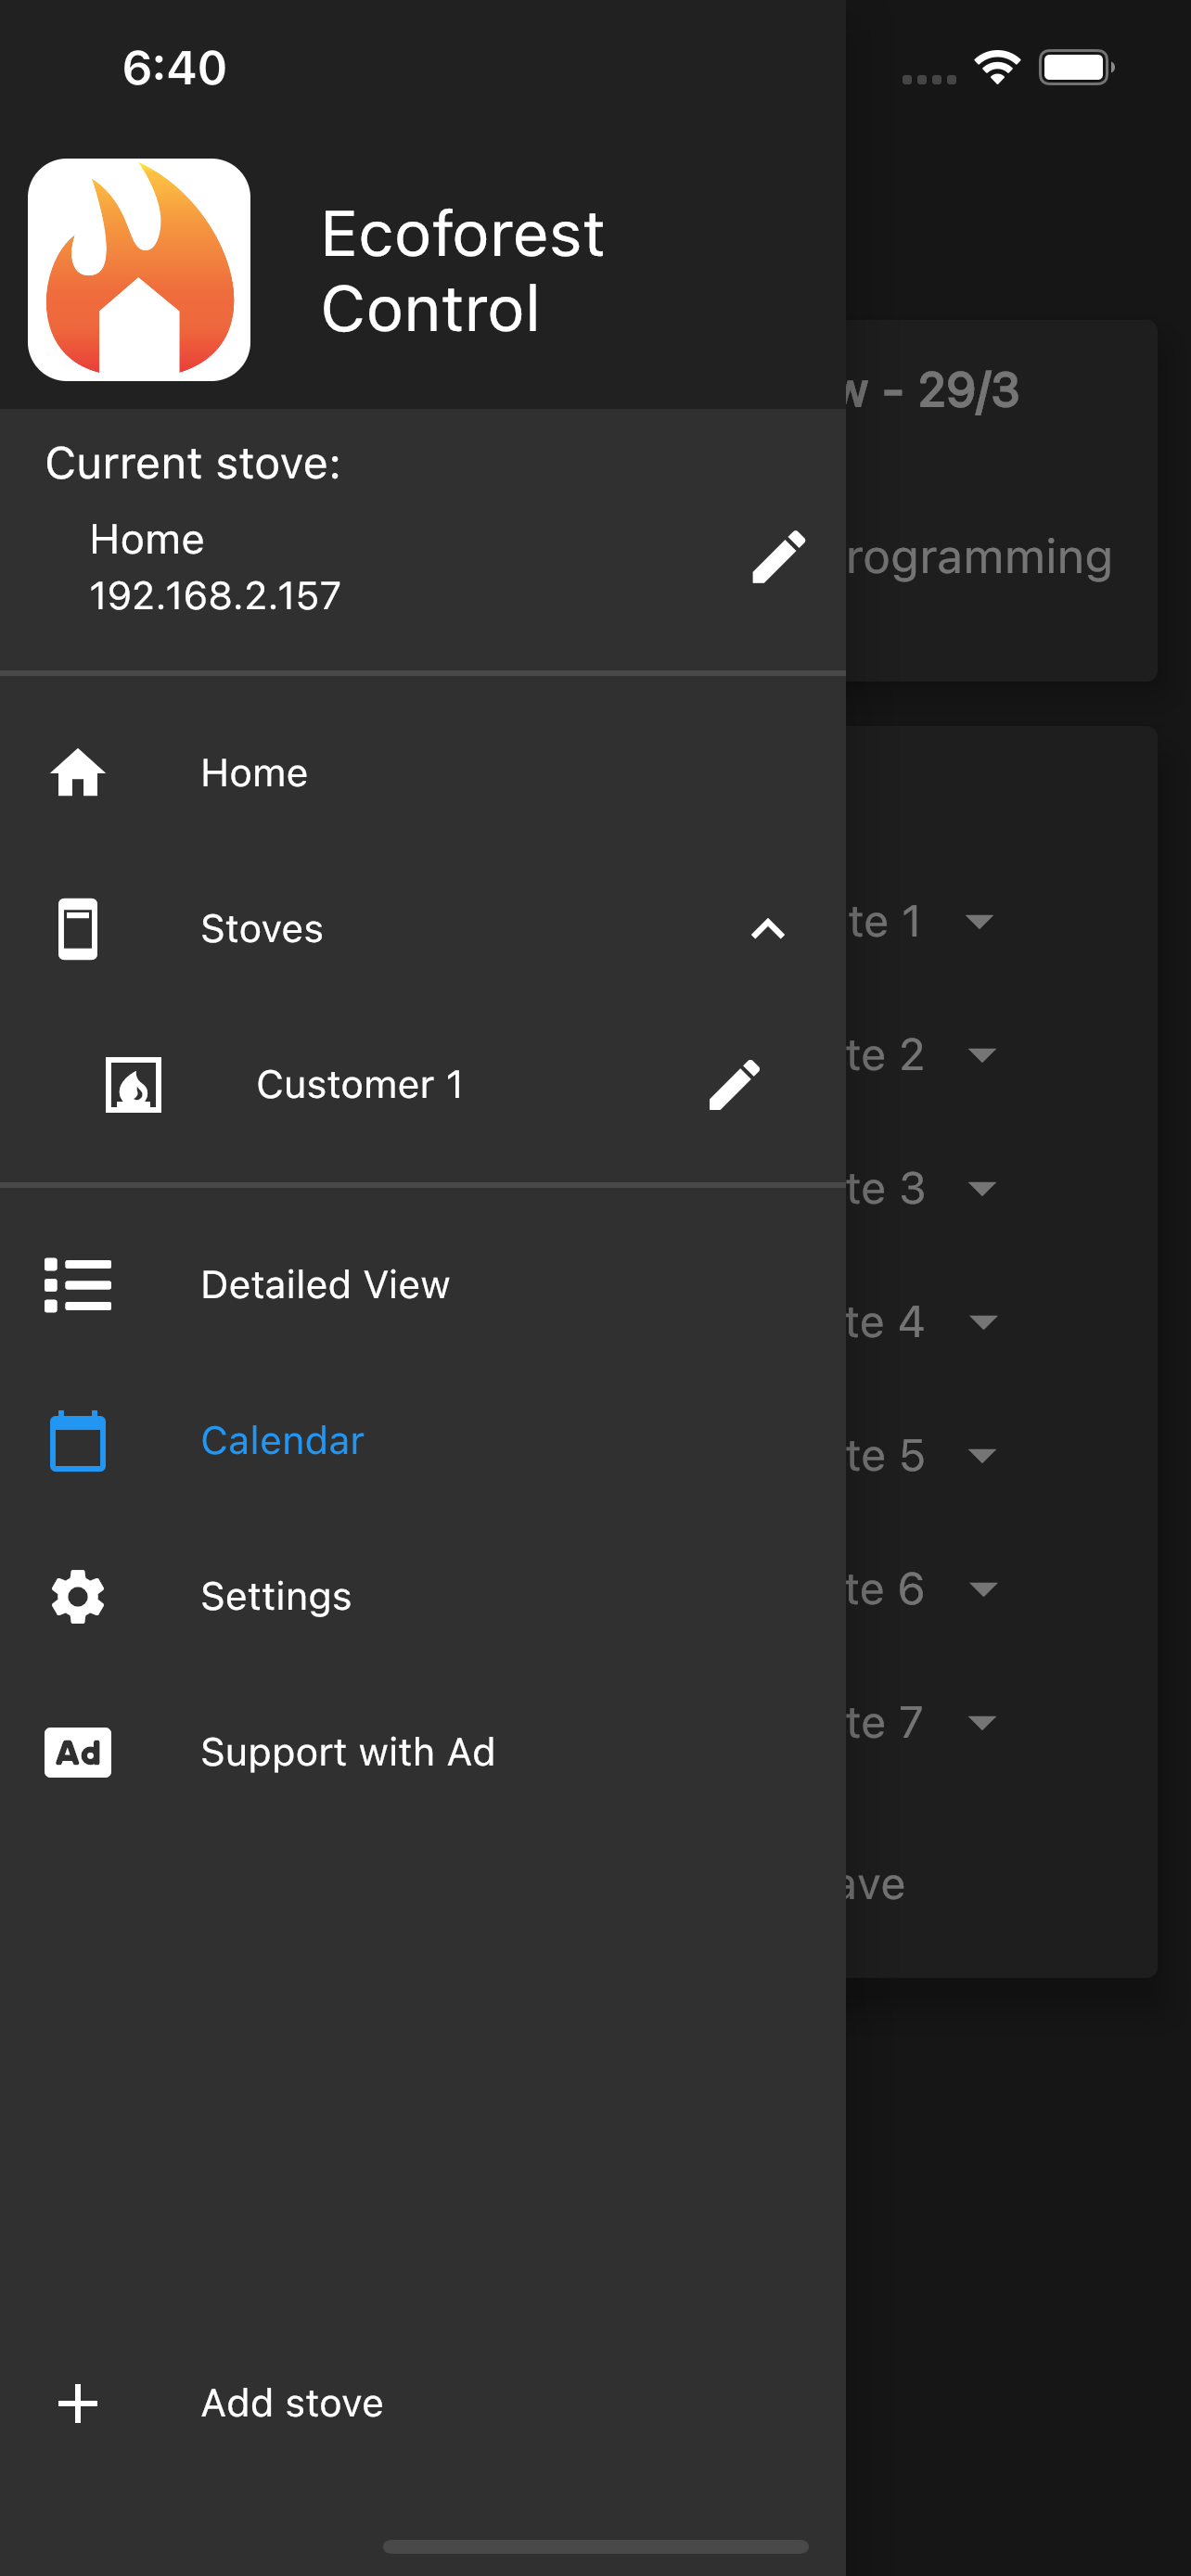Edit the current Home stove pencil icon
Image resolution: width=1191 pixels, height=2576 pixels.
click(x=778, y=557)
